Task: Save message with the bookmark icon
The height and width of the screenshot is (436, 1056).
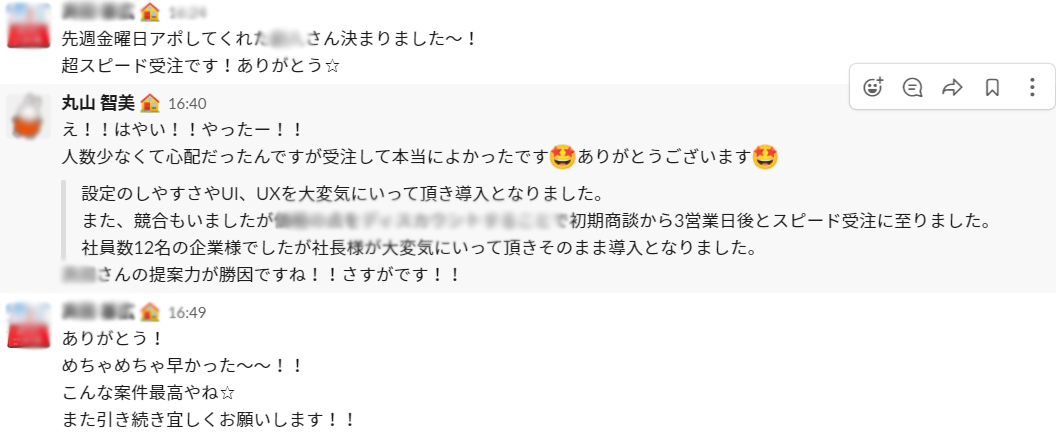Action: click(x=992, y=87)
